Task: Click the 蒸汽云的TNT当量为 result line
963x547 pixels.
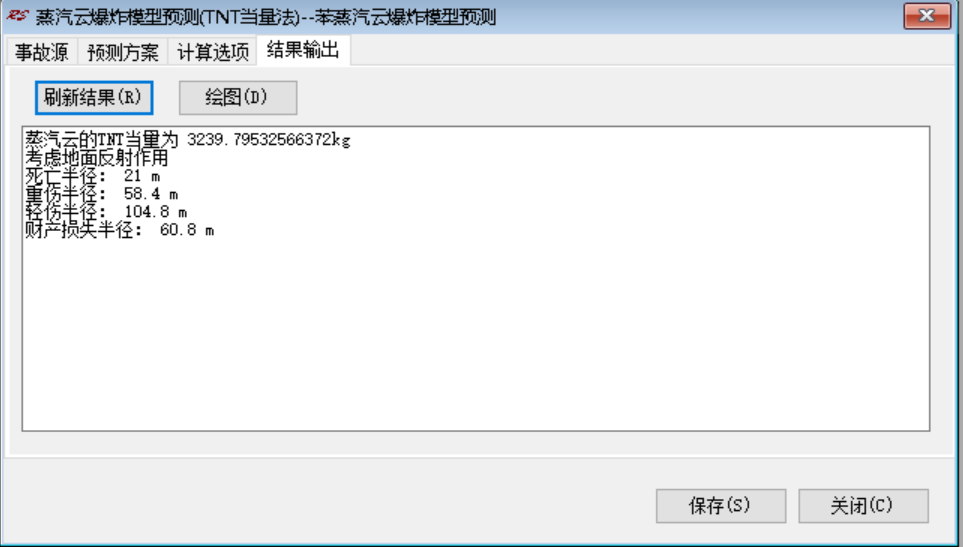Action: [x=188, y=140]
